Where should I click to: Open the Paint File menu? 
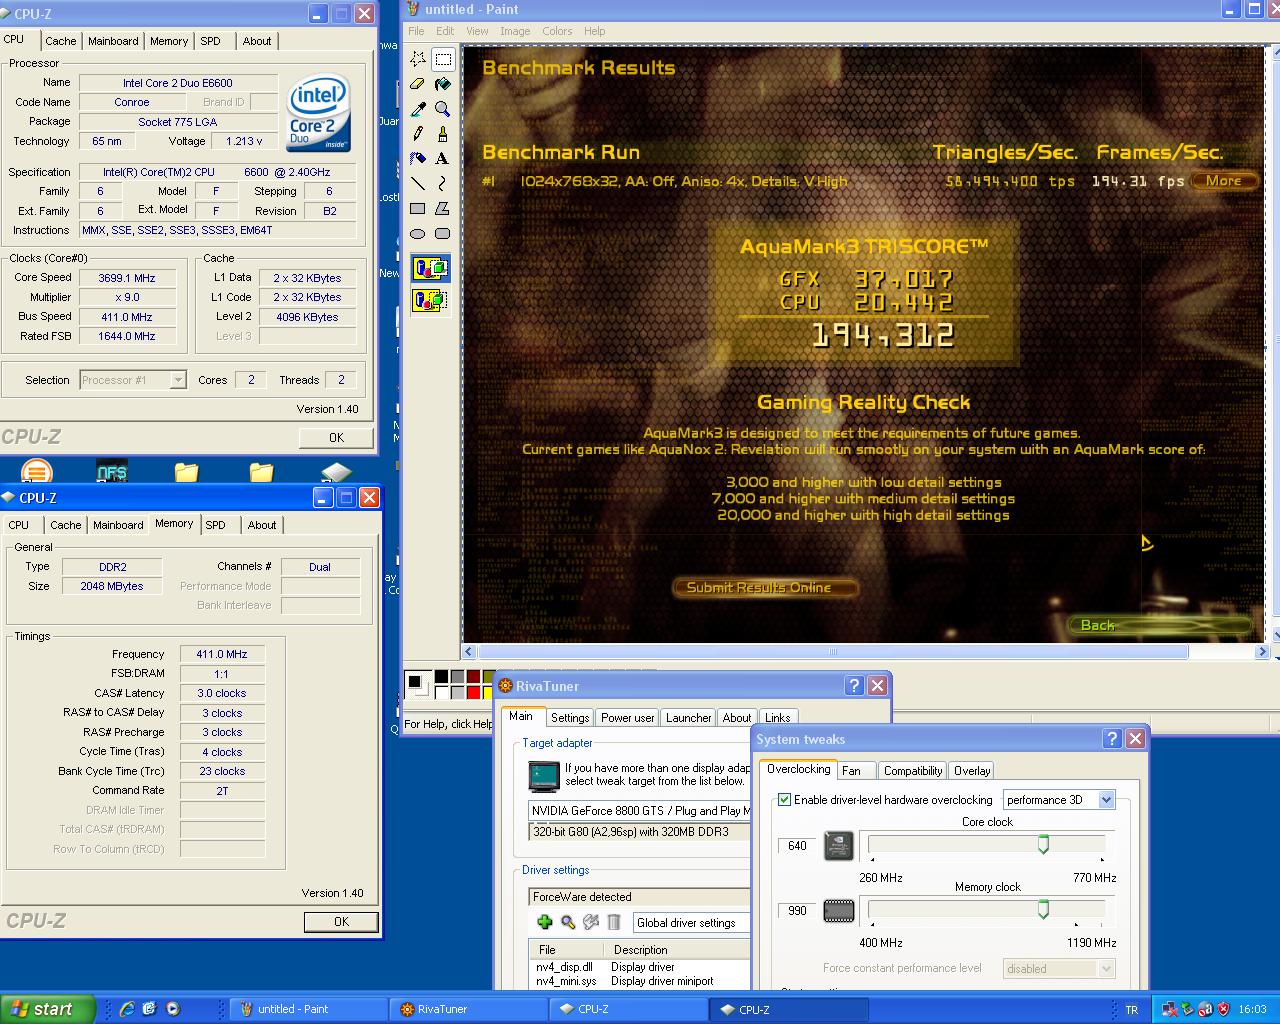pyautogui.click(x=416, y=31)
